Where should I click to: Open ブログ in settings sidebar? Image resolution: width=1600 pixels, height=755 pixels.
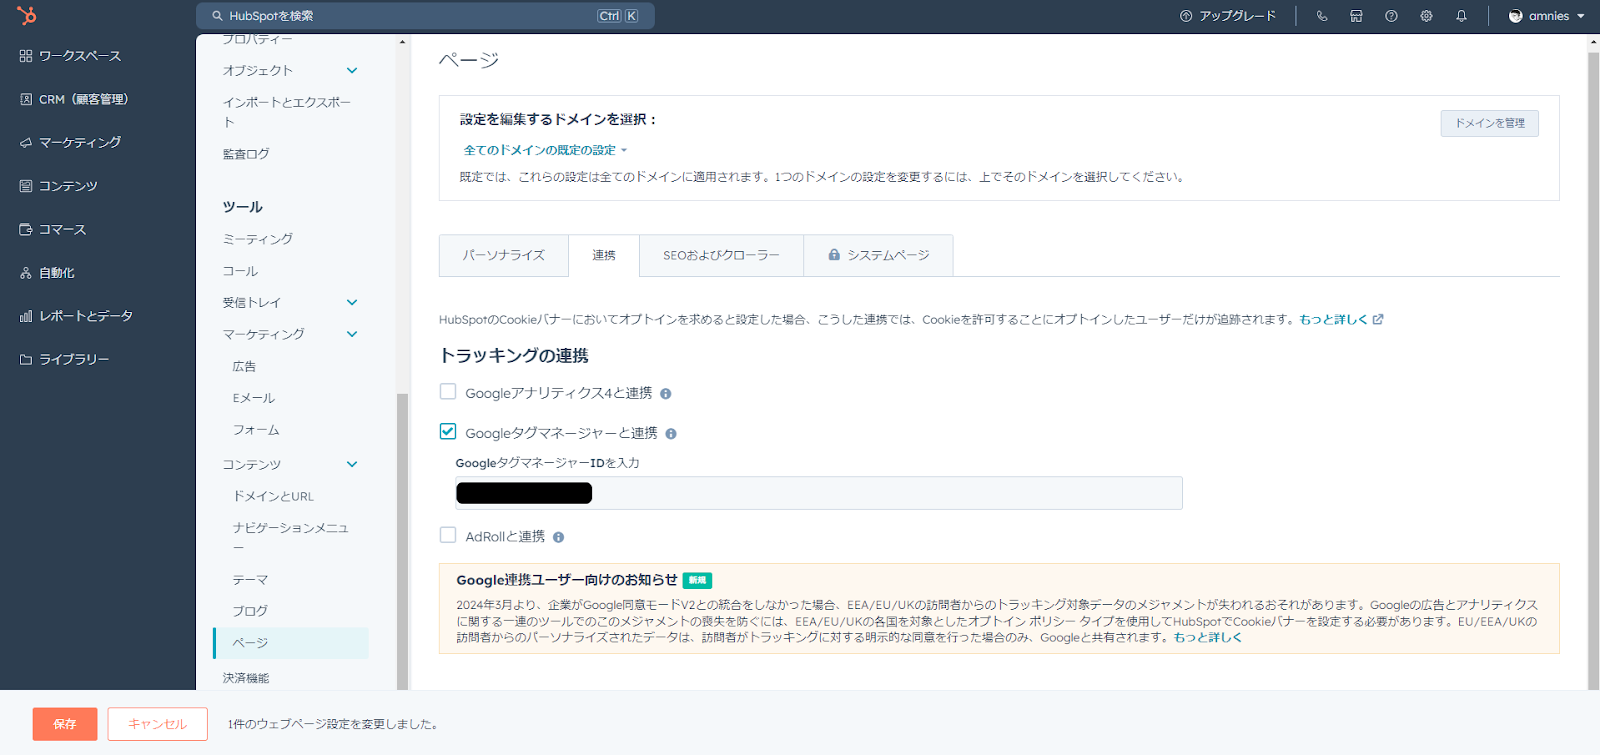[x=250, y=611]
